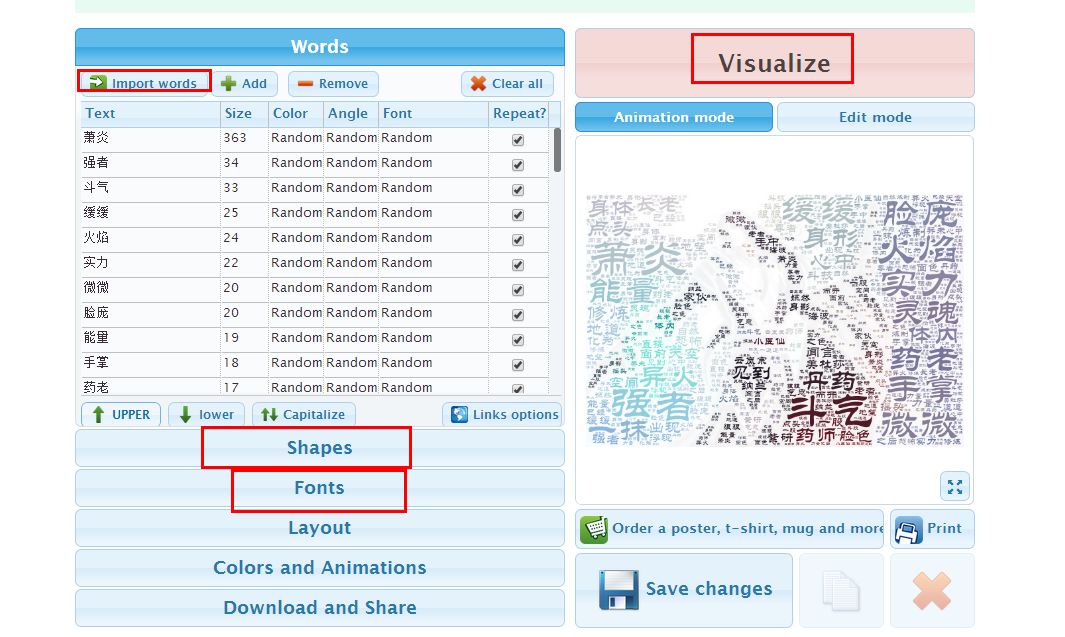Click the Add word button
Viewport: 1065px width, 637px height.
point(245,84)
